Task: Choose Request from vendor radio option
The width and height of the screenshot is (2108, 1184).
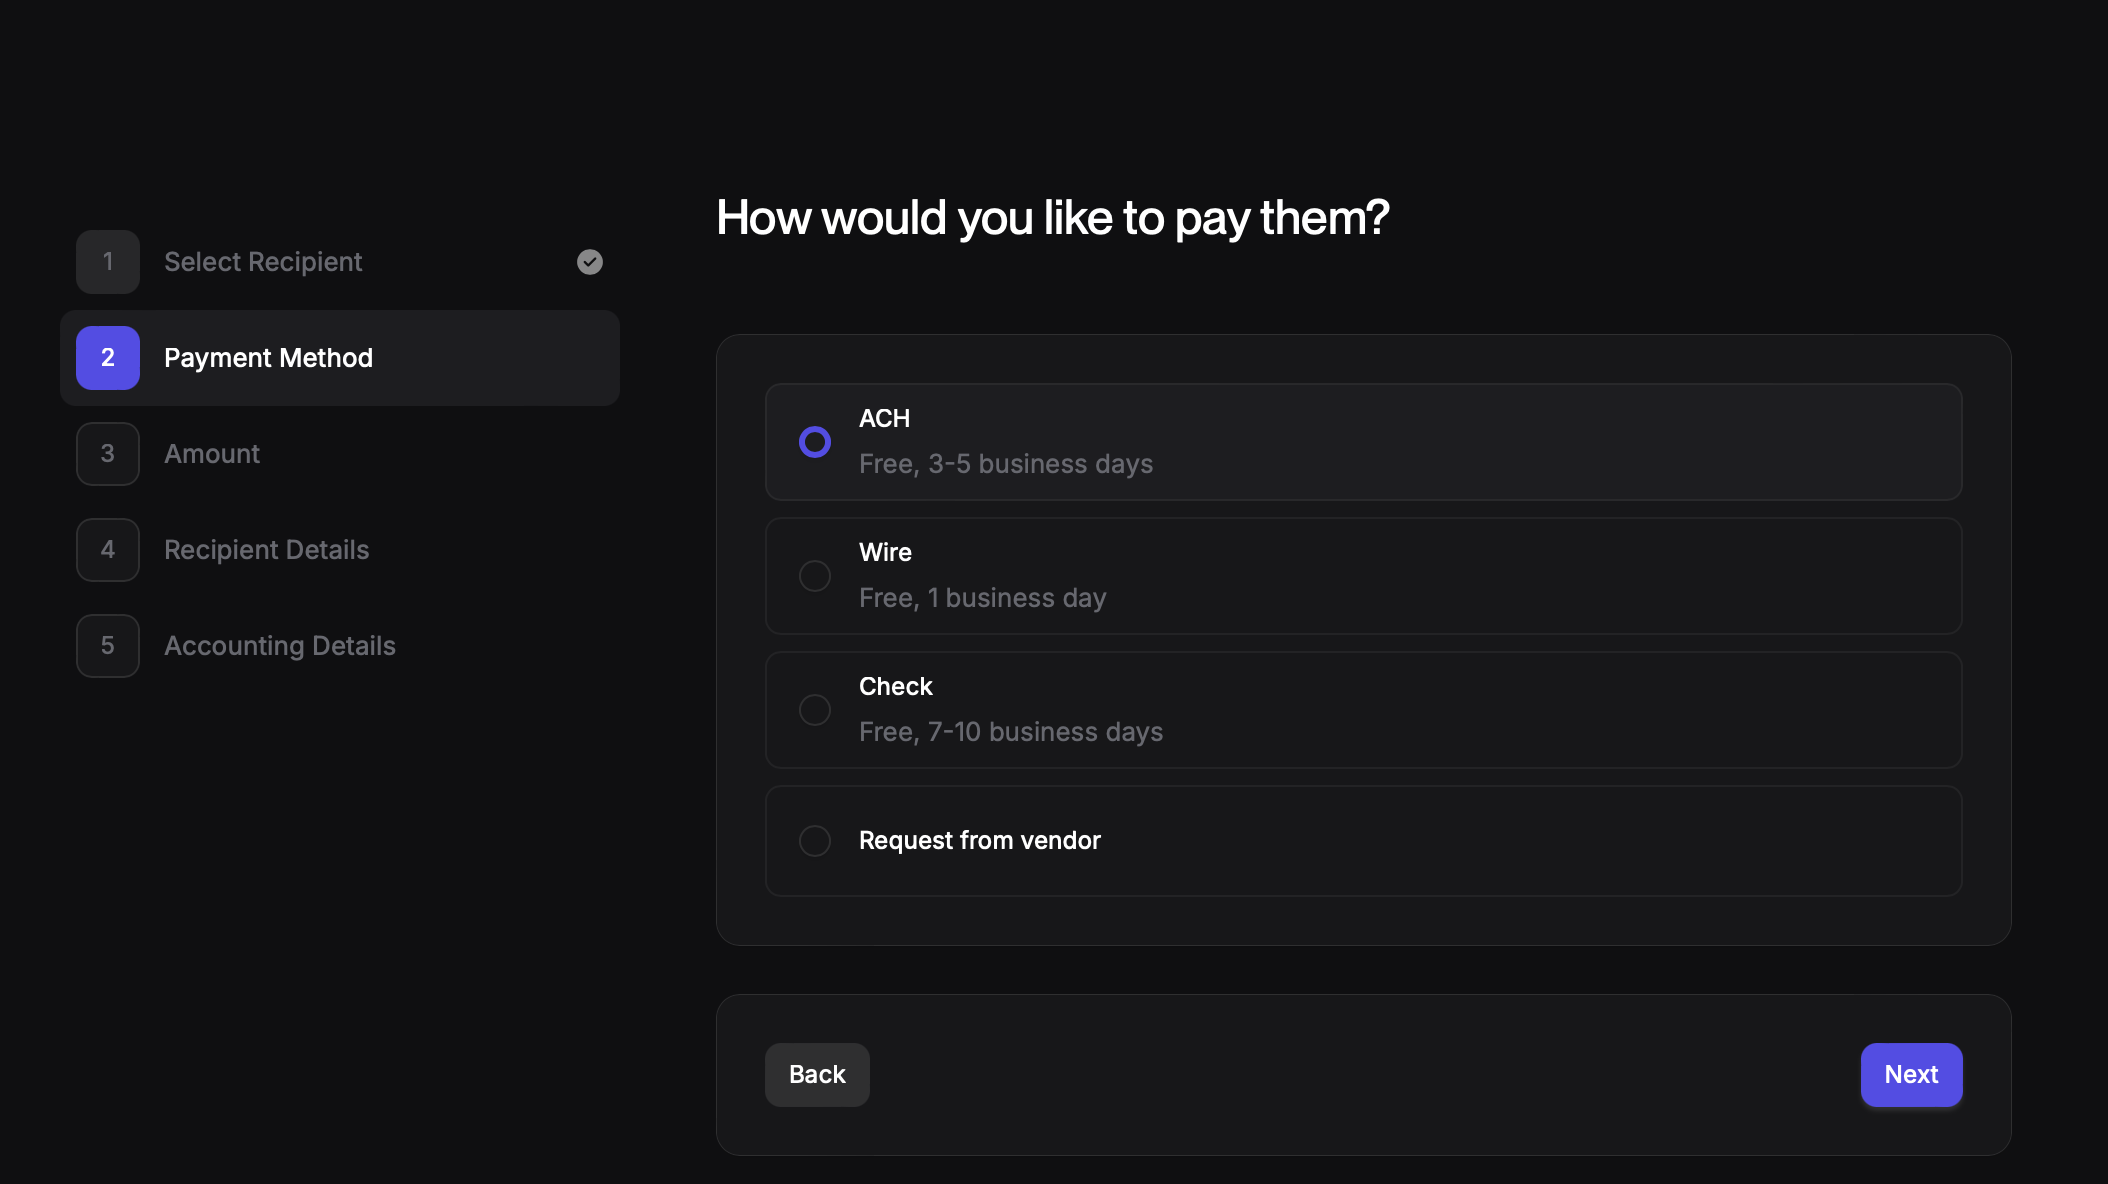Action: (815, 841)
